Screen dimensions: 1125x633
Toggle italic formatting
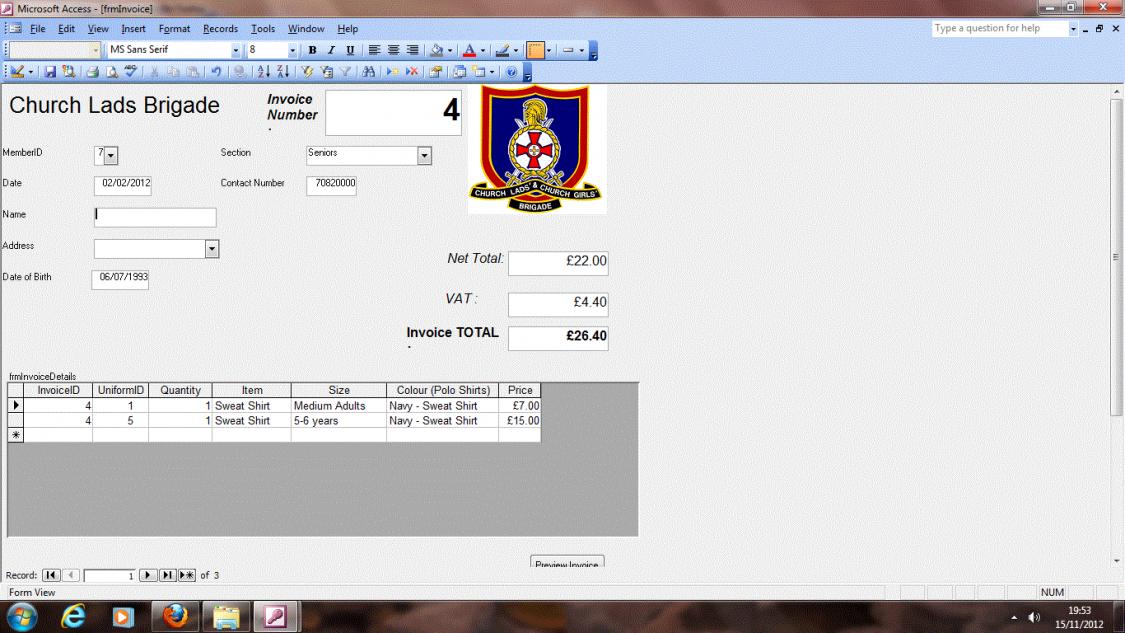click(331, 50)
